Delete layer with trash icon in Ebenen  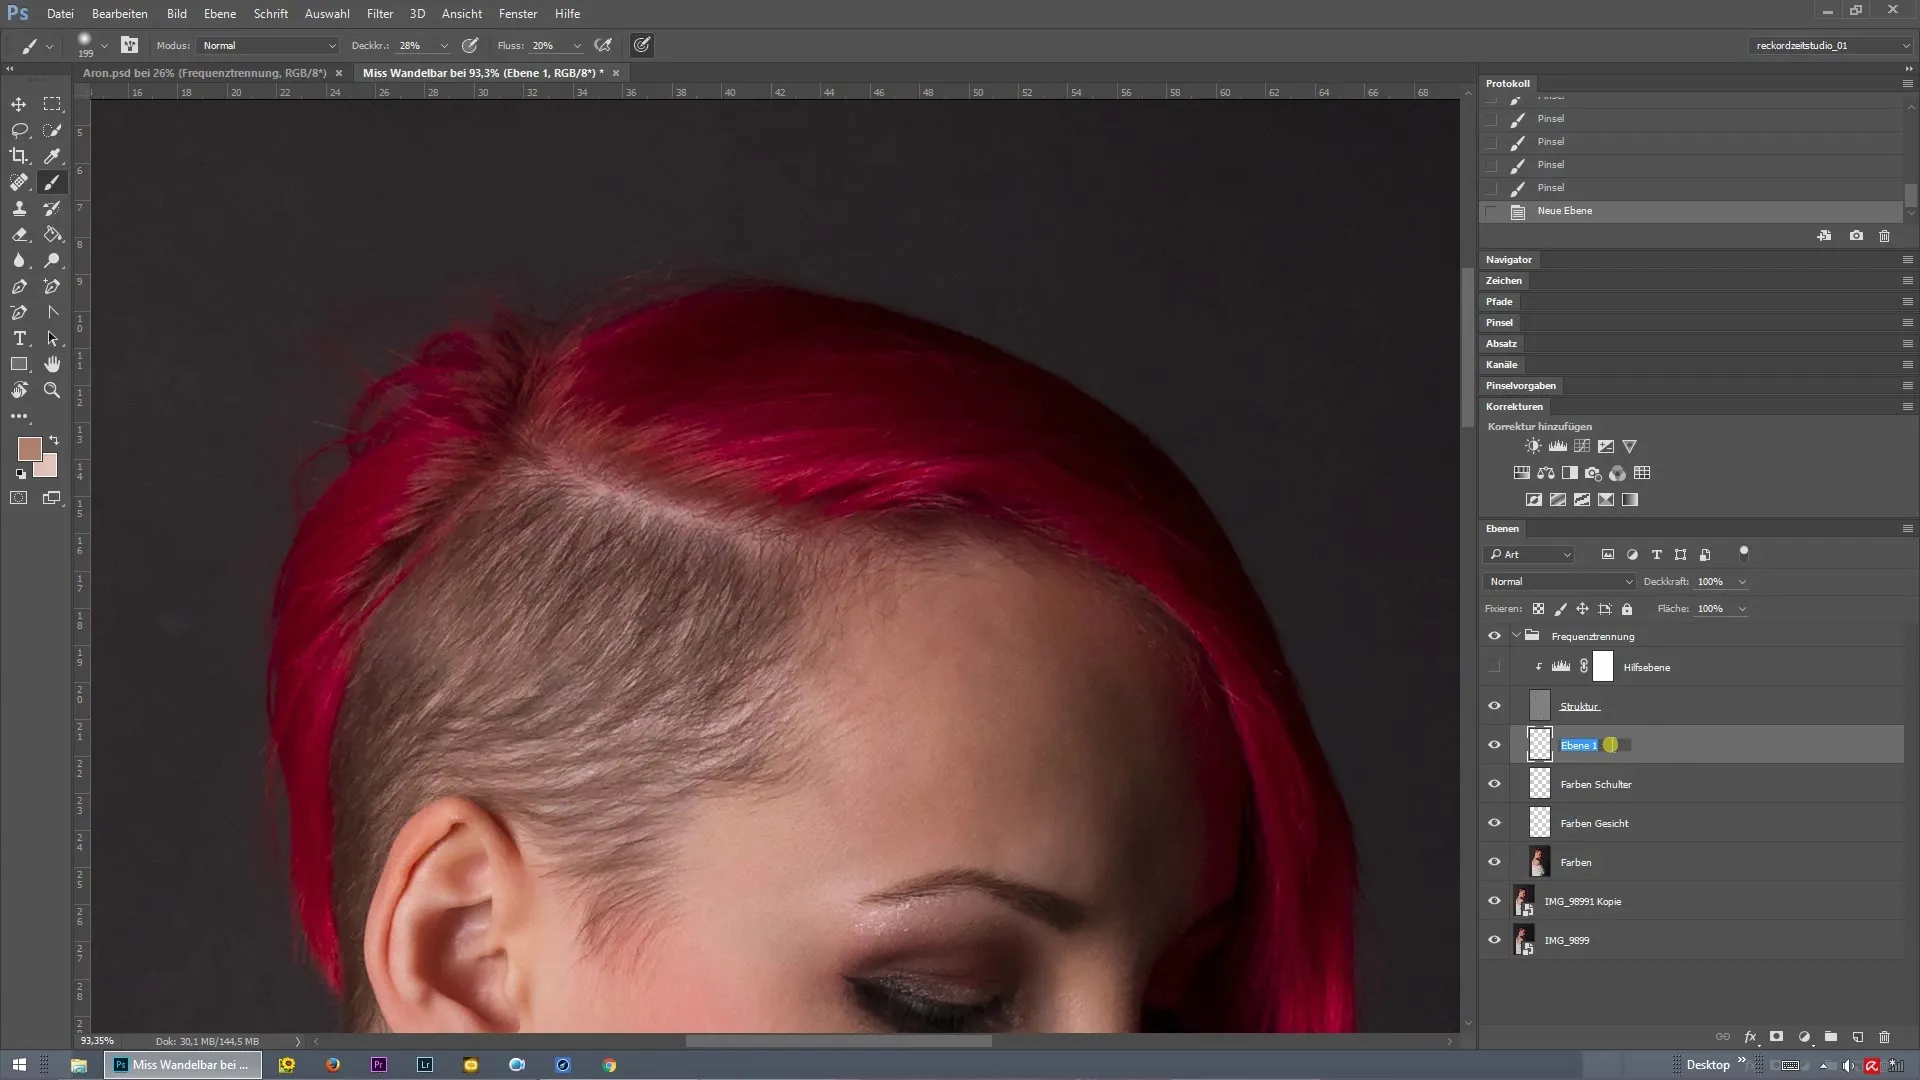point(1884,1037)
